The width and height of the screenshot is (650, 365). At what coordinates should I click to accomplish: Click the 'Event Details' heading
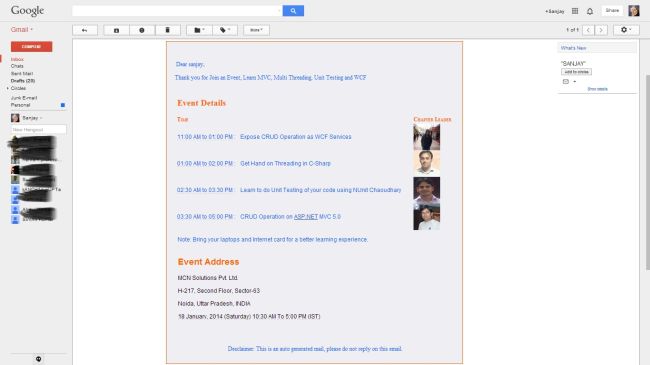201,103
